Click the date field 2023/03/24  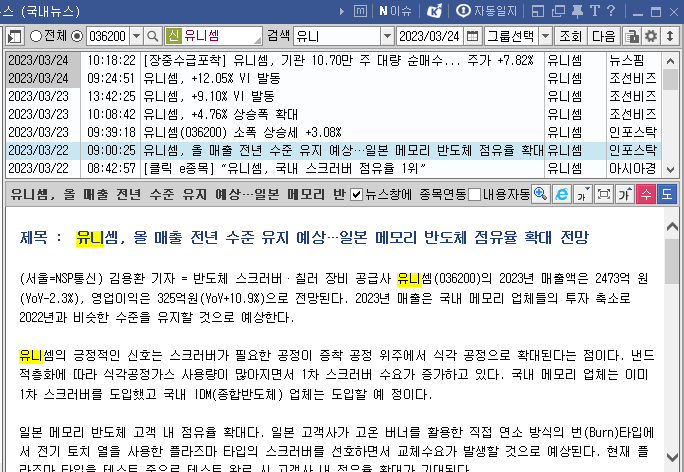tap(430, 36)
